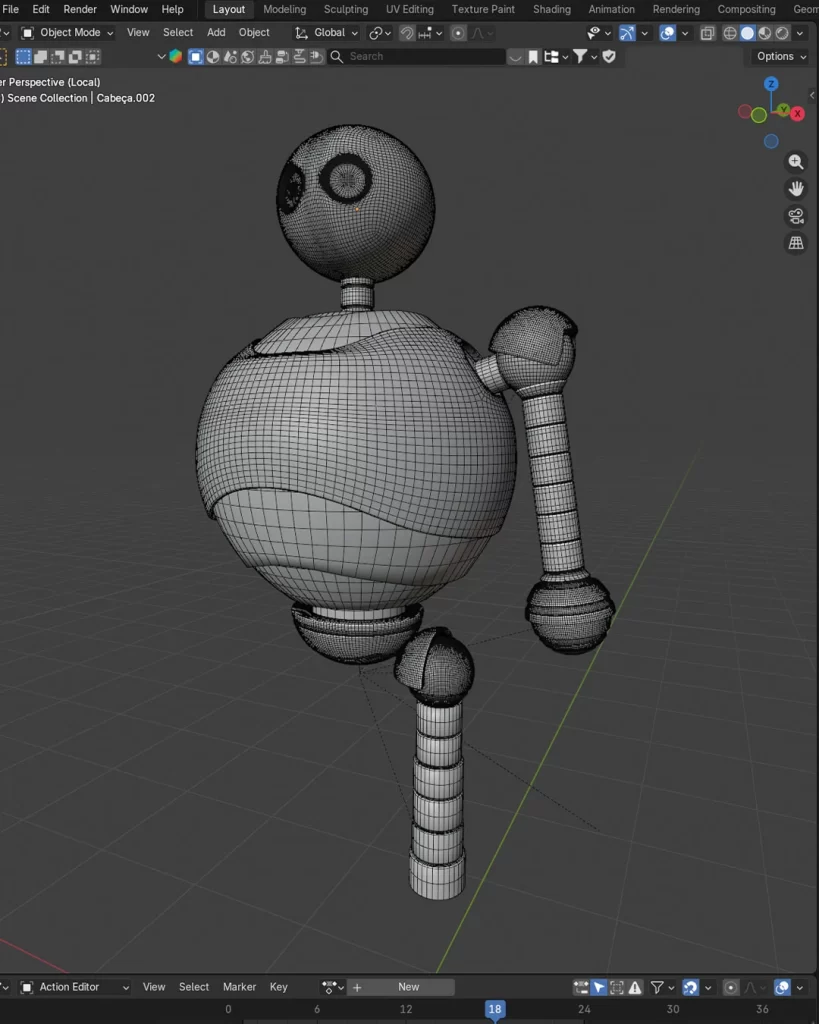The image size is (819, 1024).
Task: Toggle viewport overlays button
Action: [x=667, y=33]
